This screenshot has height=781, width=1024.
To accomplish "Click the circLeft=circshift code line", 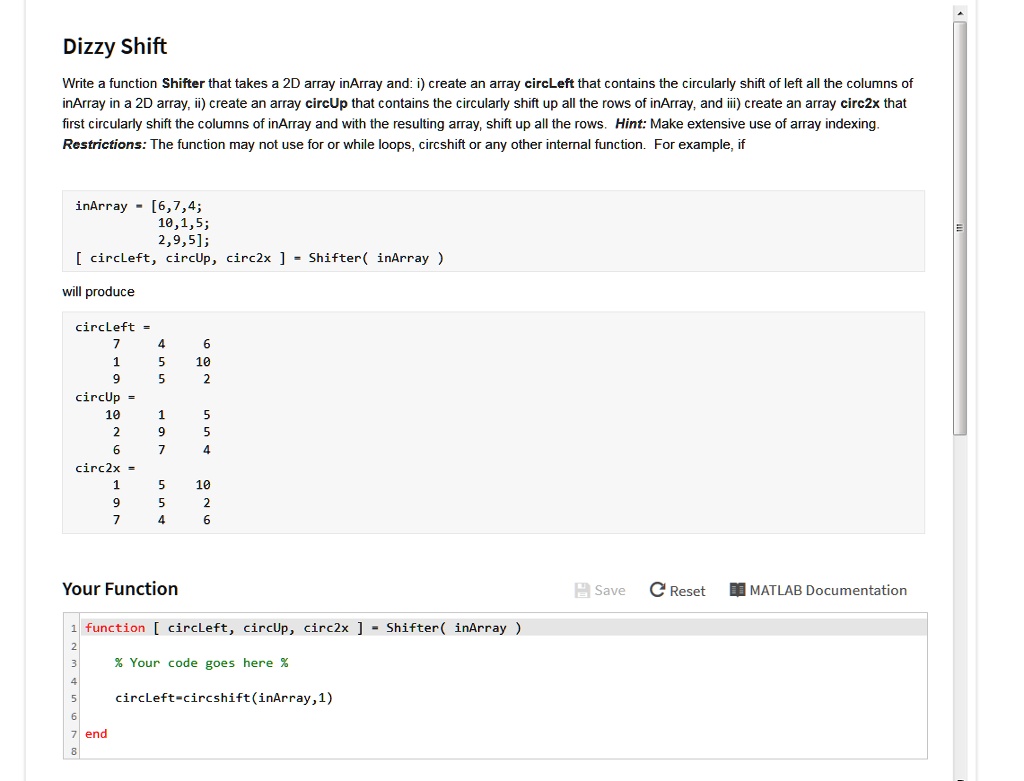I will (224, 698).
